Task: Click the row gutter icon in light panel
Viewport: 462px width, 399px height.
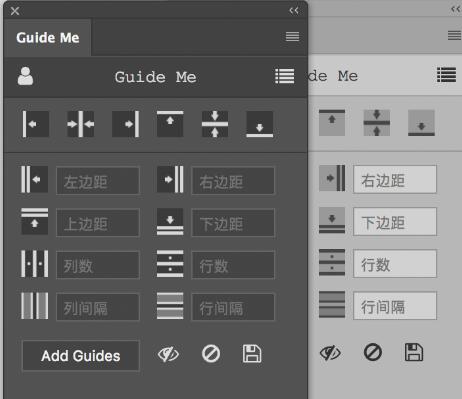Action: point(332,304)
